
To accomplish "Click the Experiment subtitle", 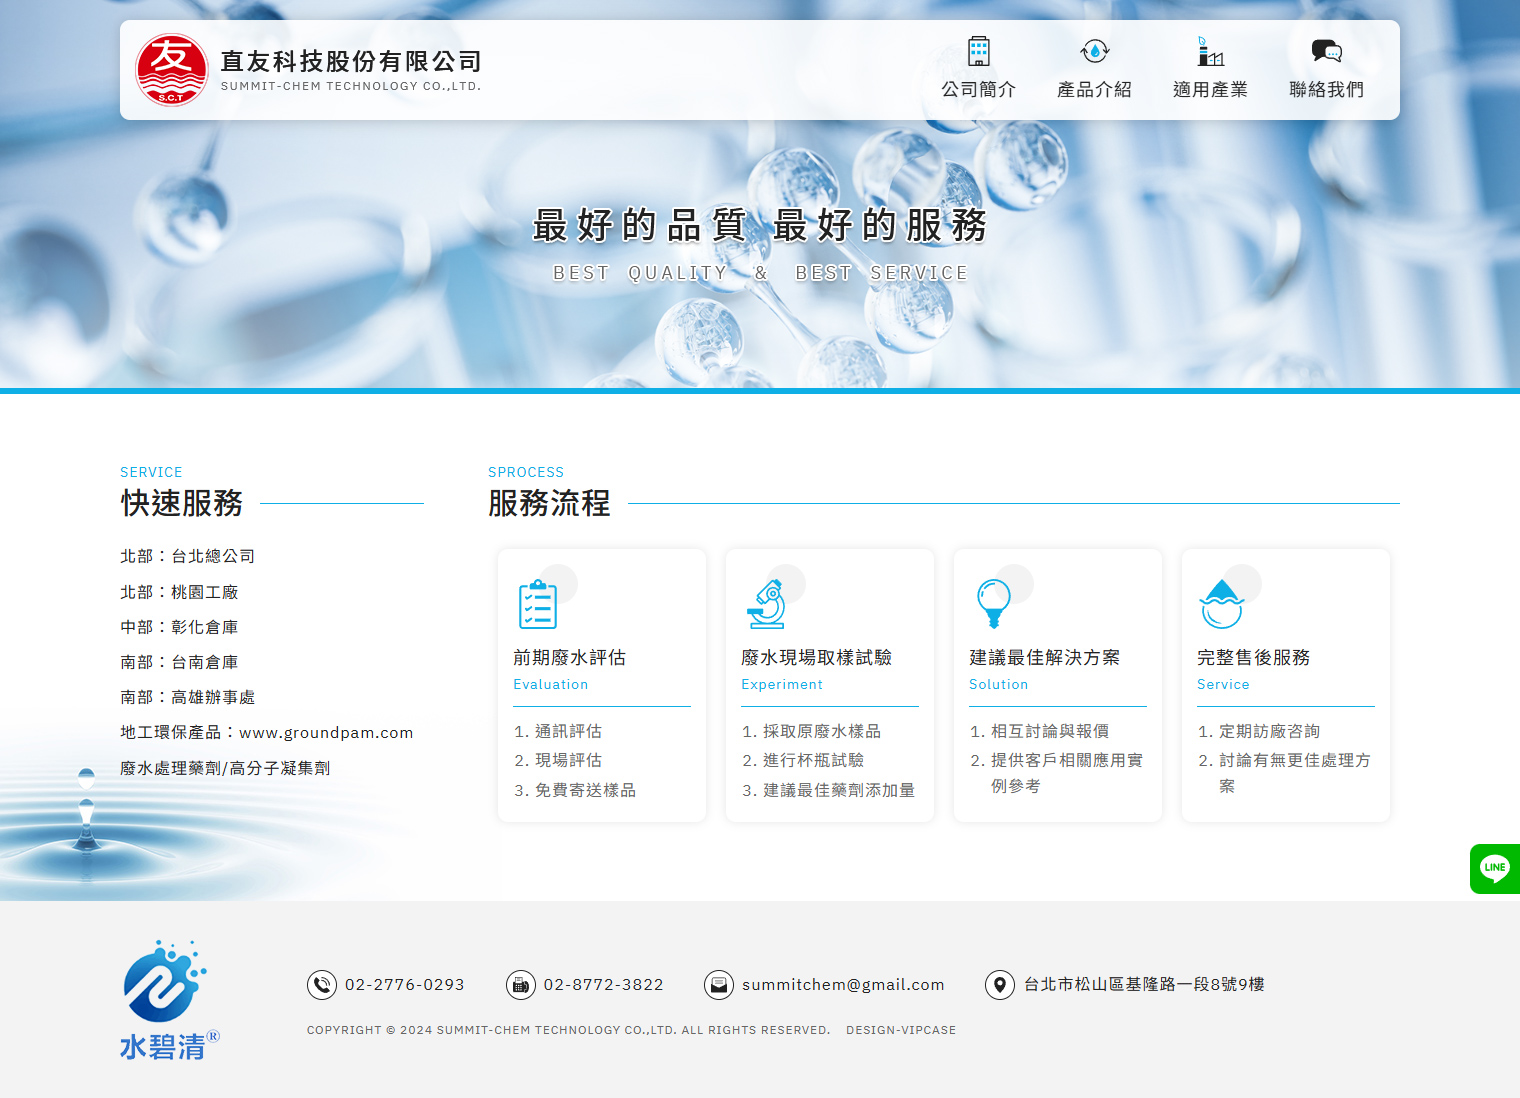I will point(782,685).
